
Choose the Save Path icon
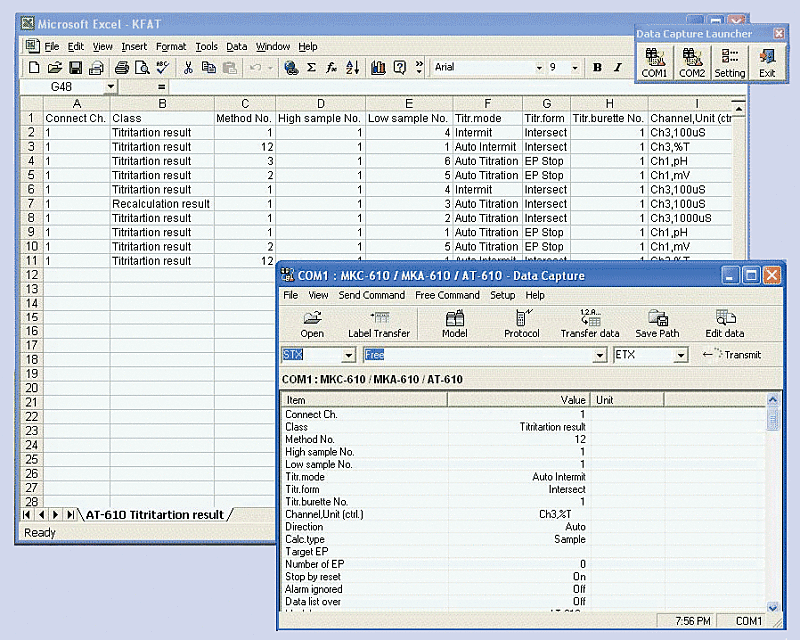tap(657, 323)
